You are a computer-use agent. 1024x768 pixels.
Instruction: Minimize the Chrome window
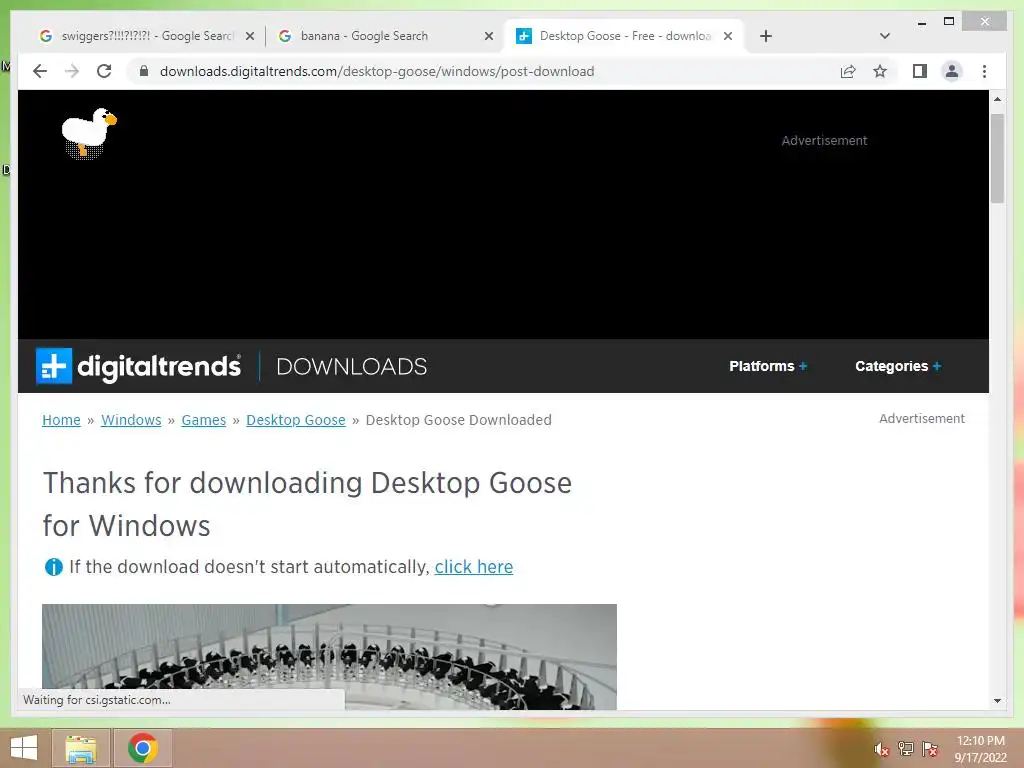coord(921,22)
